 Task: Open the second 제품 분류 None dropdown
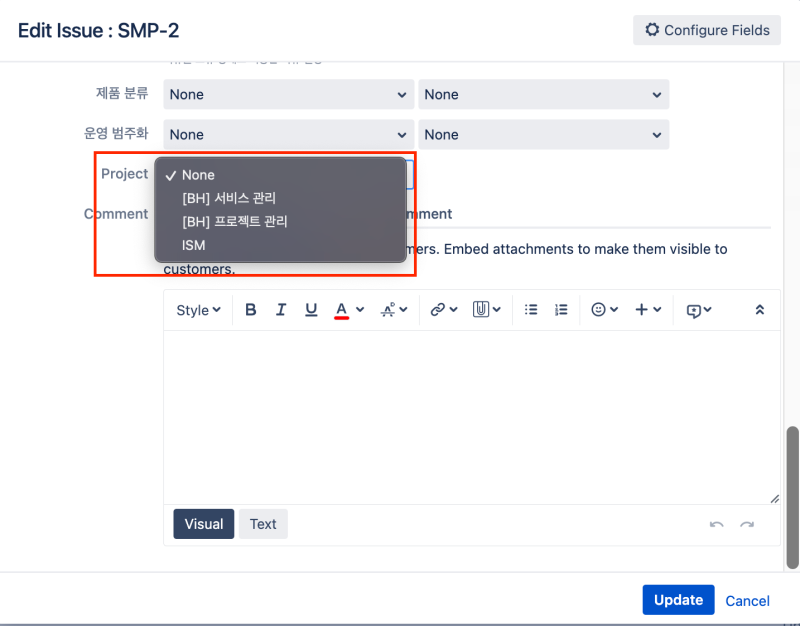543,94
